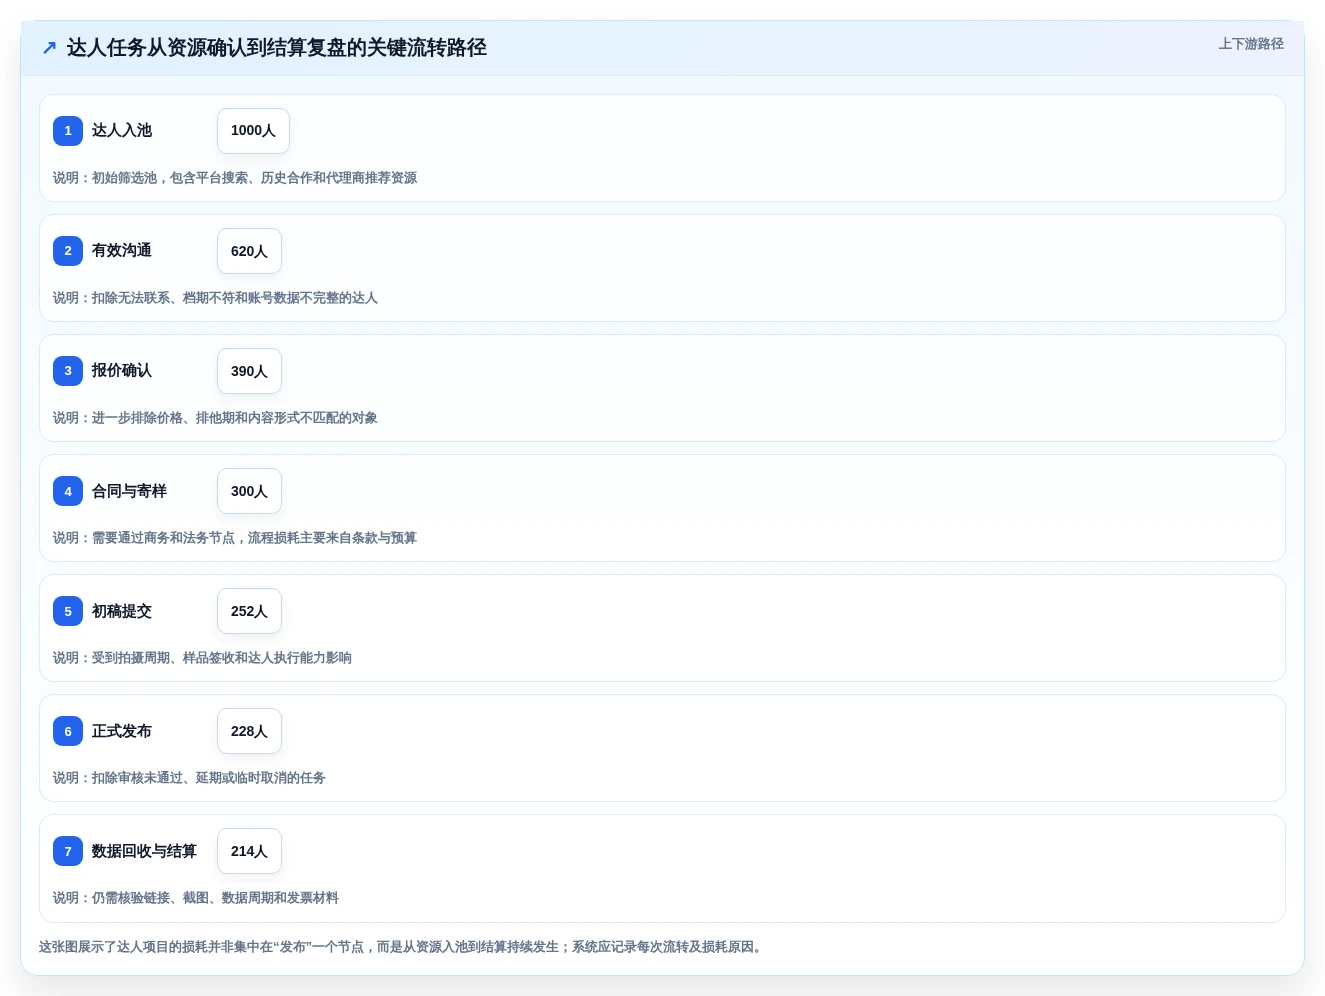Image resolution: width=1325 pixels, height=996 pixels.
Task: Click the 300人 count chip
Action: (249, 491)
